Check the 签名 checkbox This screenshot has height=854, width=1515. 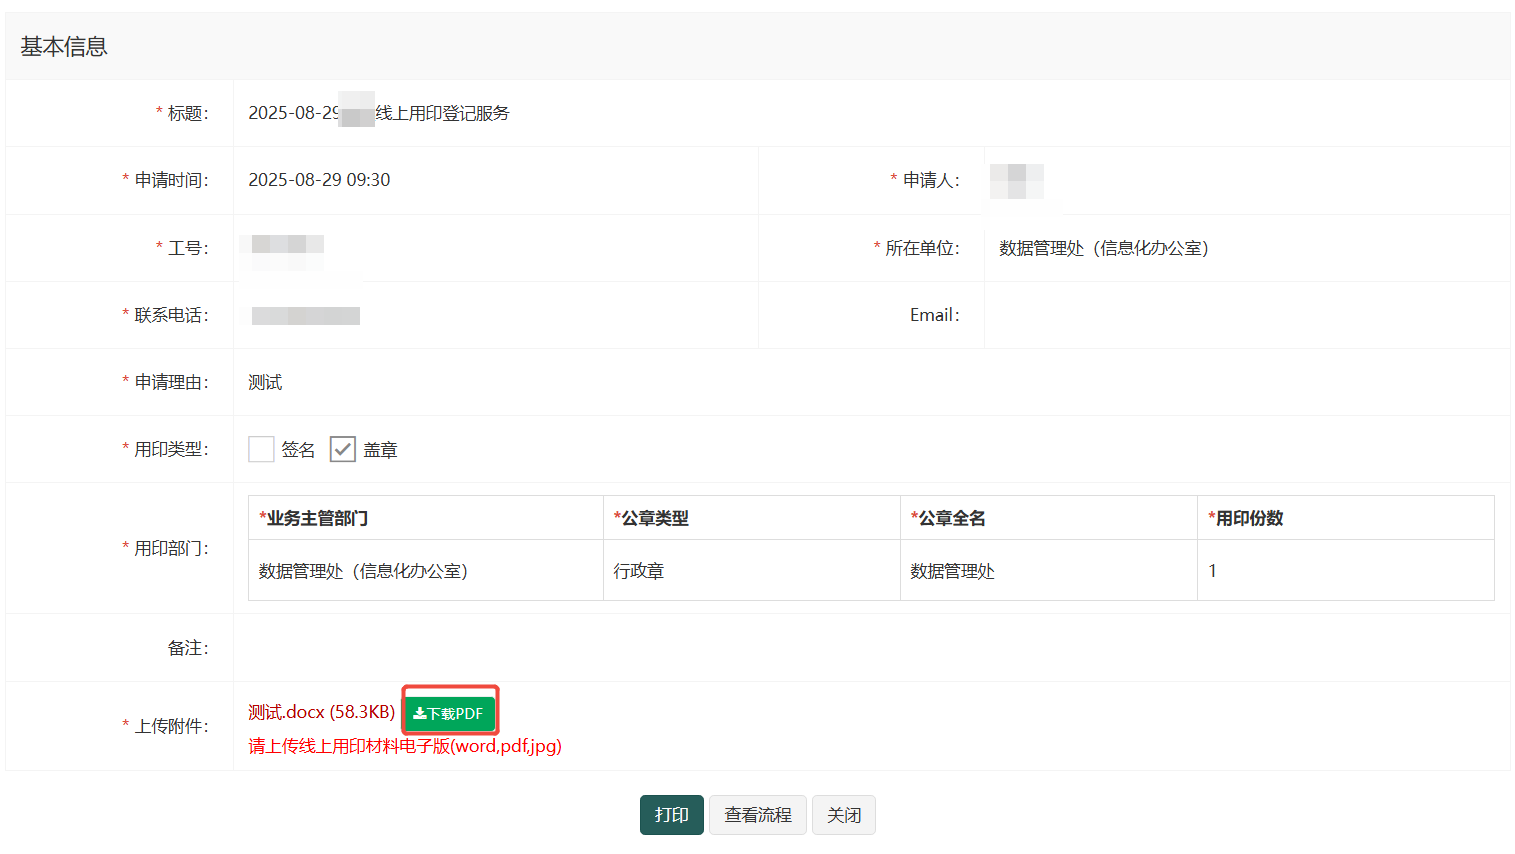click(x=261, y=450)
